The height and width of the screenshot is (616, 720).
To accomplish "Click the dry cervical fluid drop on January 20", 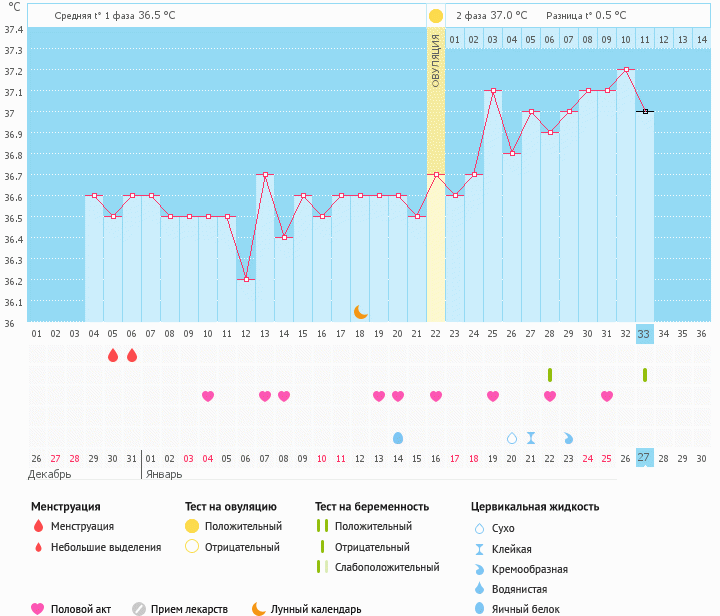I will pos(512,438).
